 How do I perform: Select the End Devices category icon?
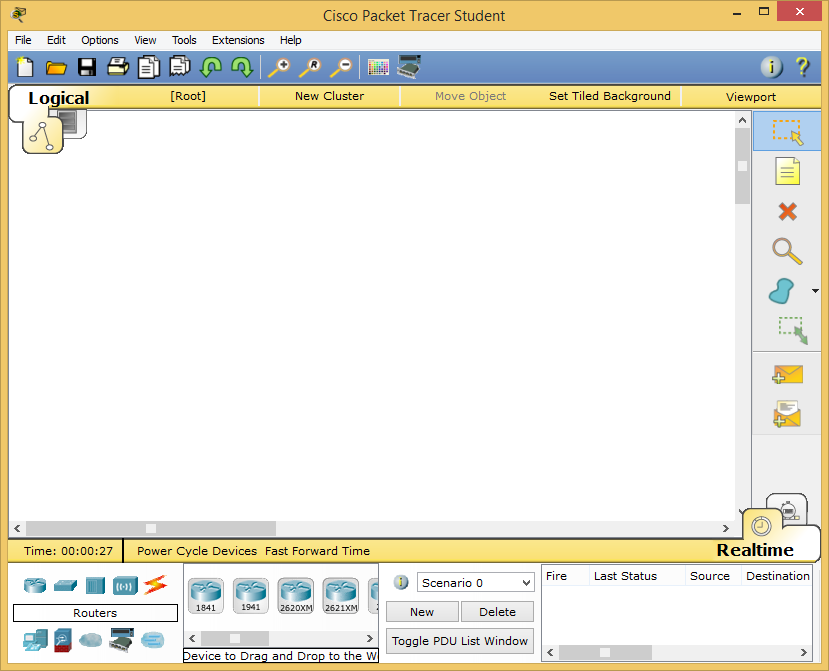[35, 640]
